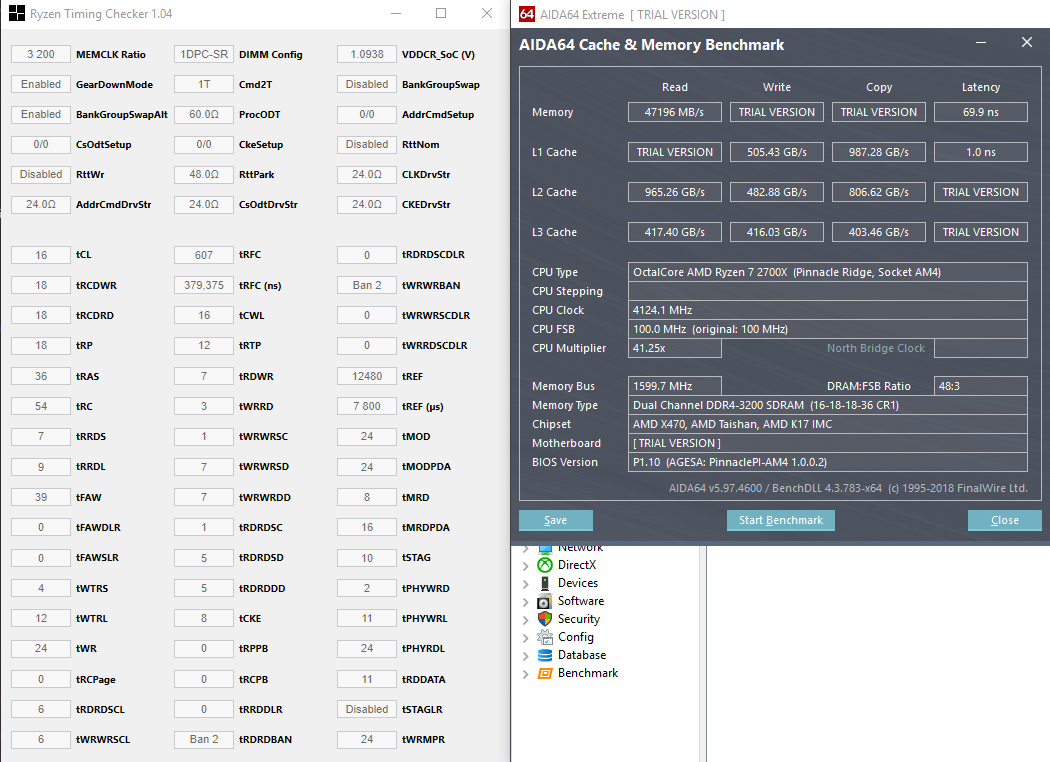Click the DirectX icon in AIDA64 tree
Screen dimensions: 1050x762
pos(545,565)
